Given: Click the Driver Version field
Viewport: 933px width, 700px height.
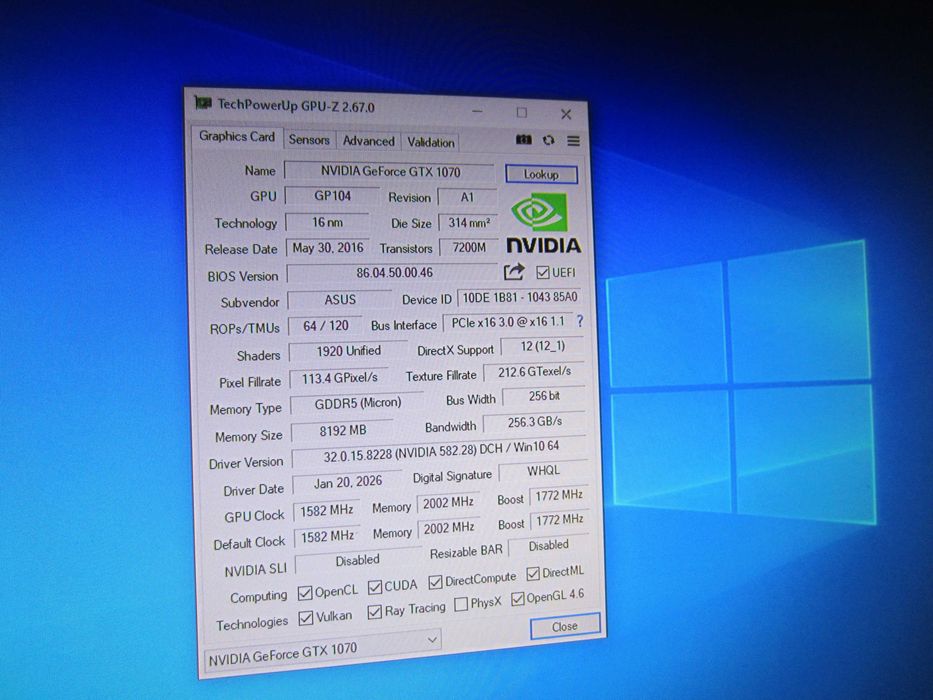Looking at the screenshot, I should click(439, 452).
